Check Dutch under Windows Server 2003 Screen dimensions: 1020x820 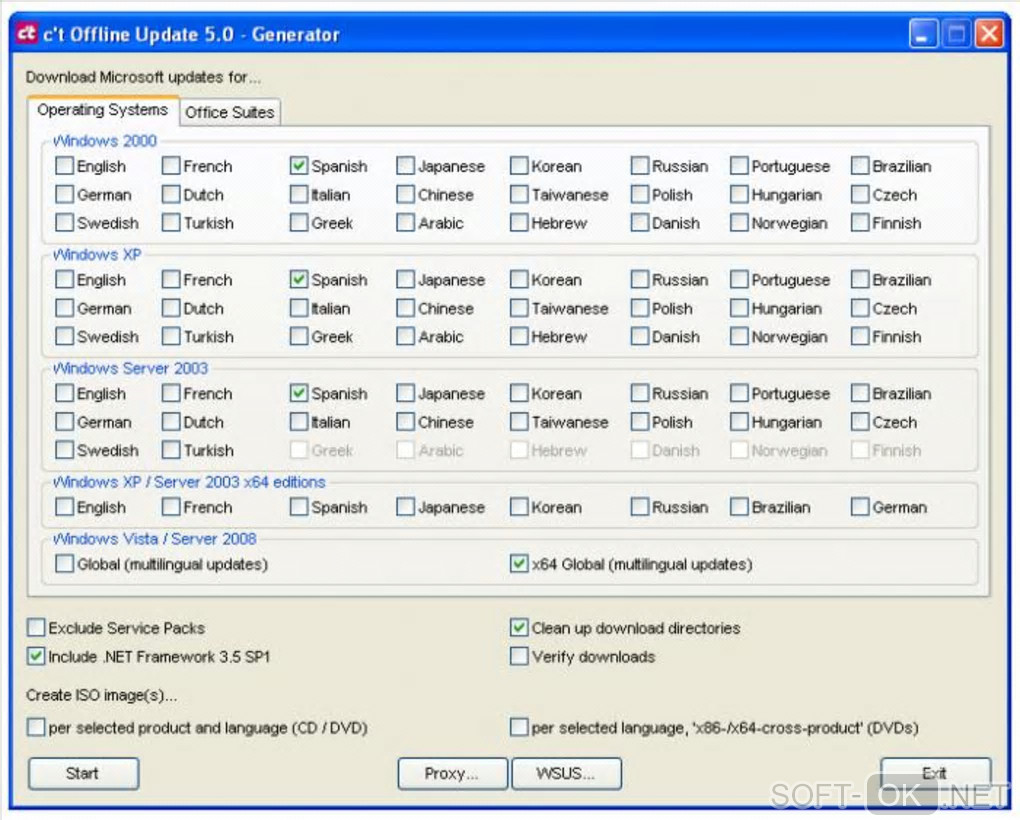click(171, 422)
